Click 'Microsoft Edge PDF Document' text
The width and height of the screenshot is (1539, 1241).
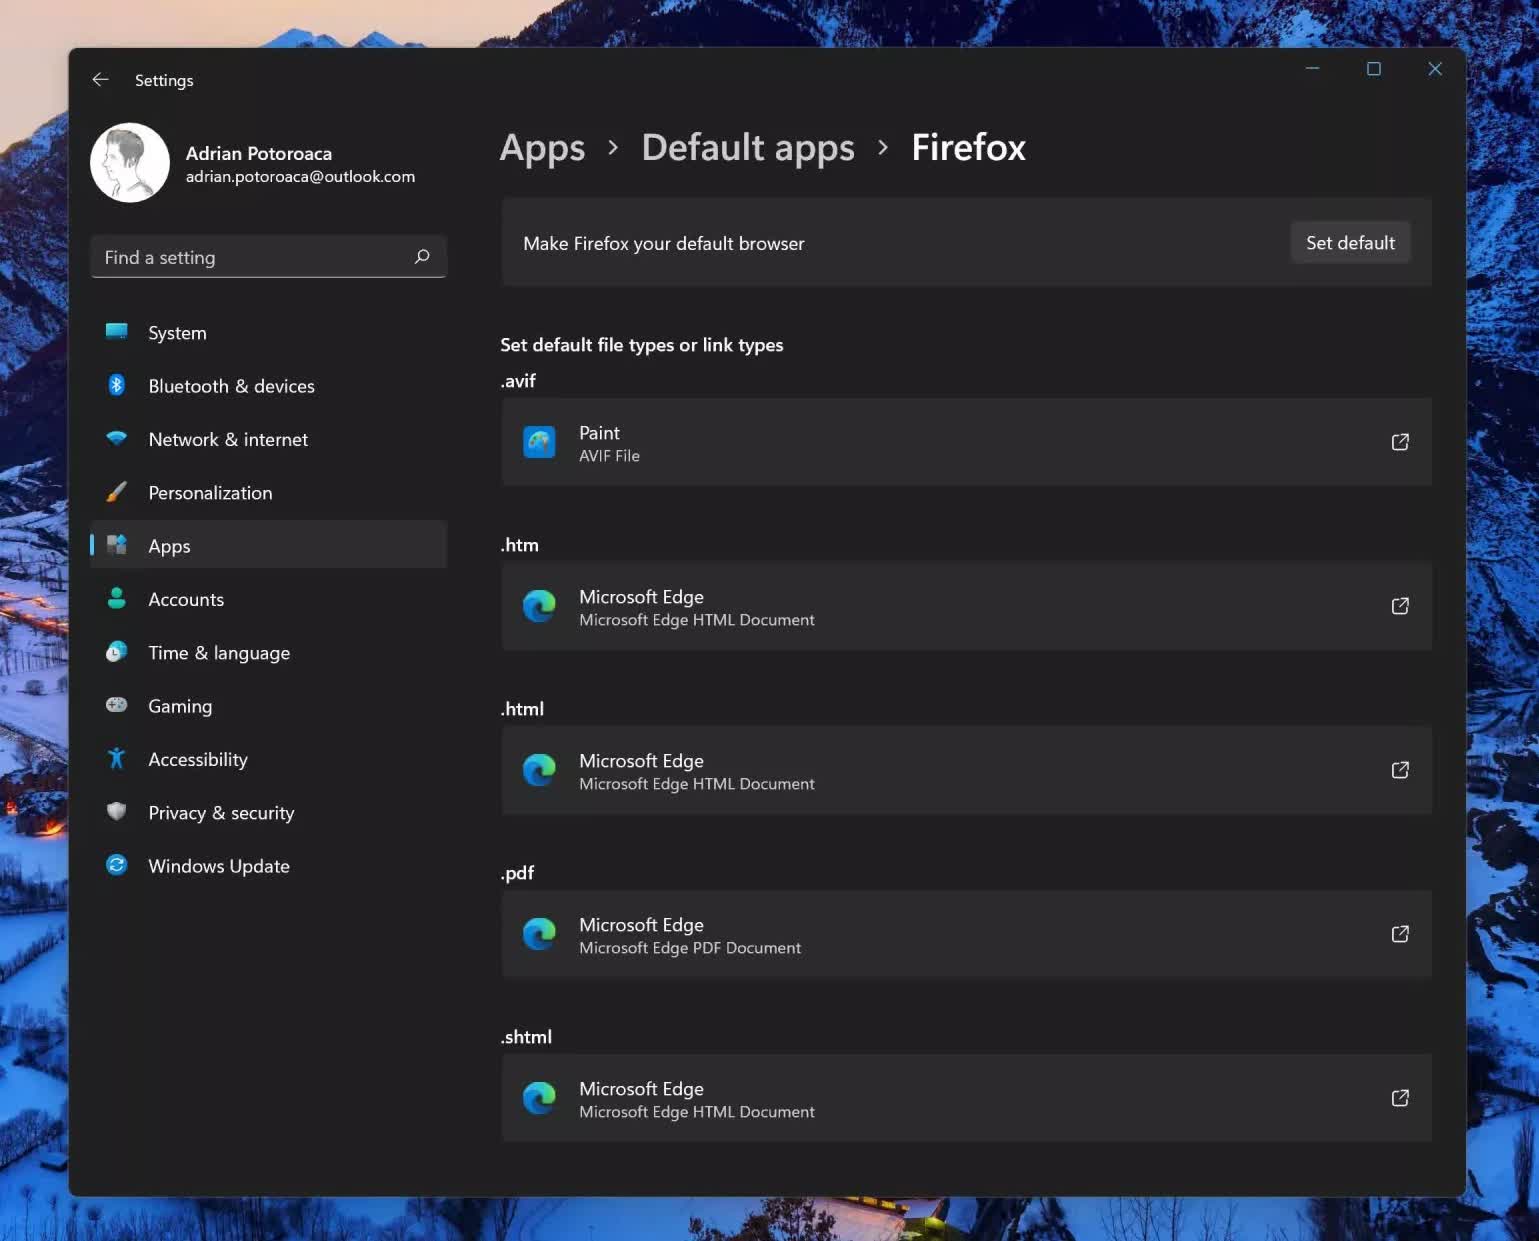(x=690, y=948)
